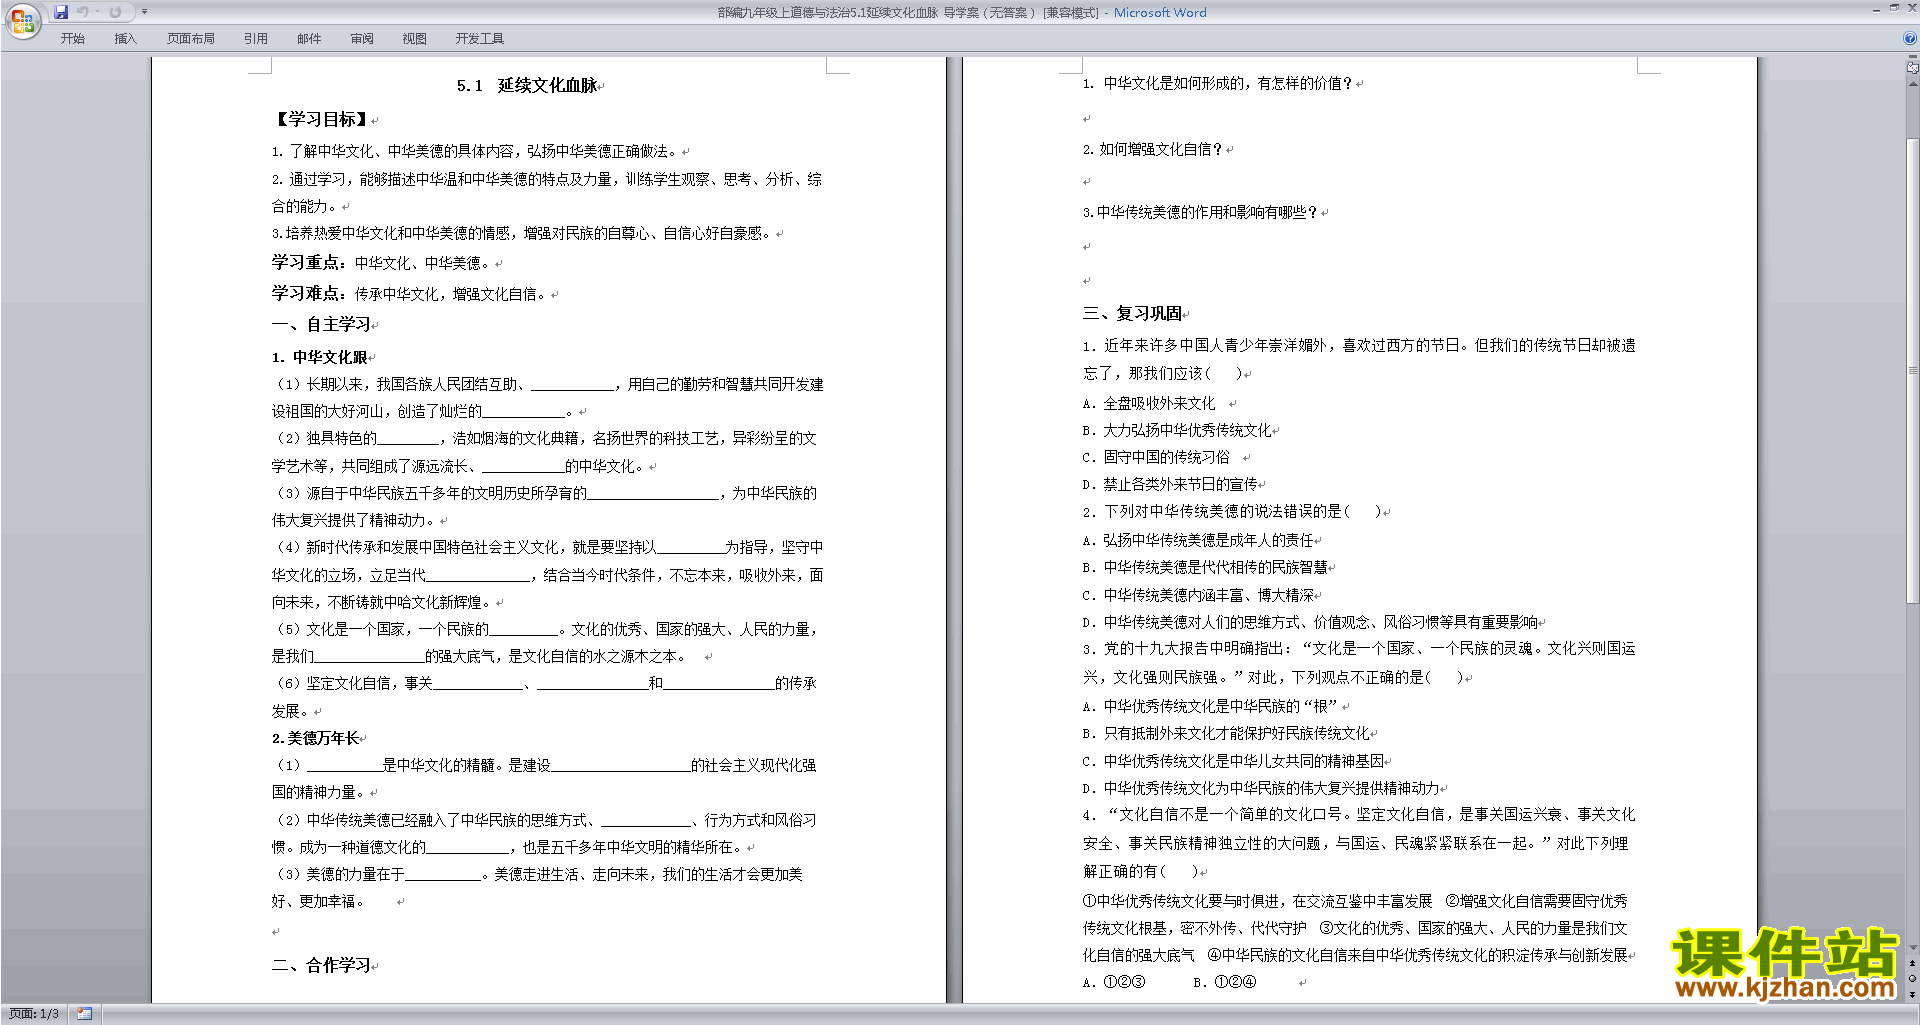Click the vertical scrollbar down arrow

[x=1912, y=948]
